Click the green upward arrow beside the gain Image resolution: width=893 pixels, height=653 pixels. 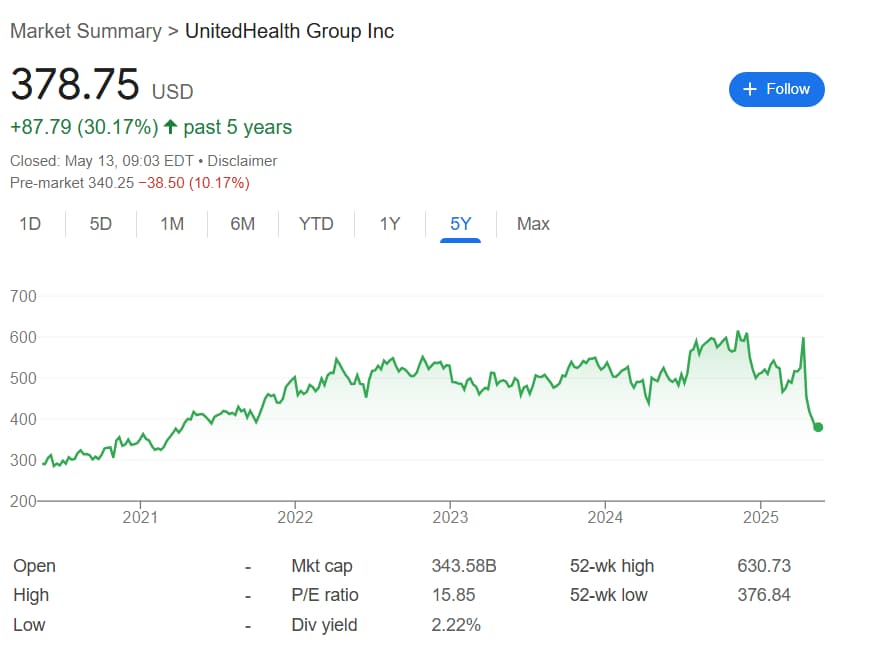[x=172, y=128]
